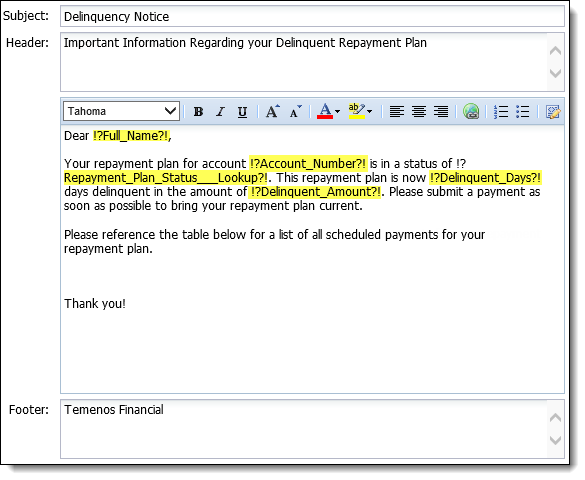Click the Header scroll down arrow

pos(556,73)
